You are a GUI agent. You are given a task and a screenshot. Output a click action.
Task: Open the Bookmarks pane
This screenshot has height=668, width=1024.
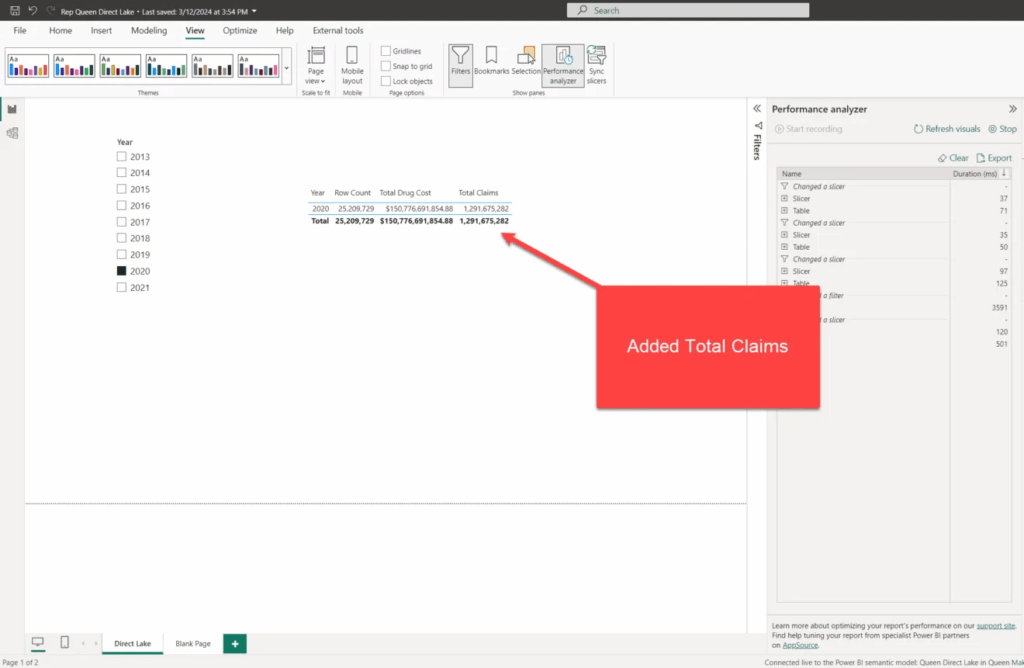tap(491, 63)
